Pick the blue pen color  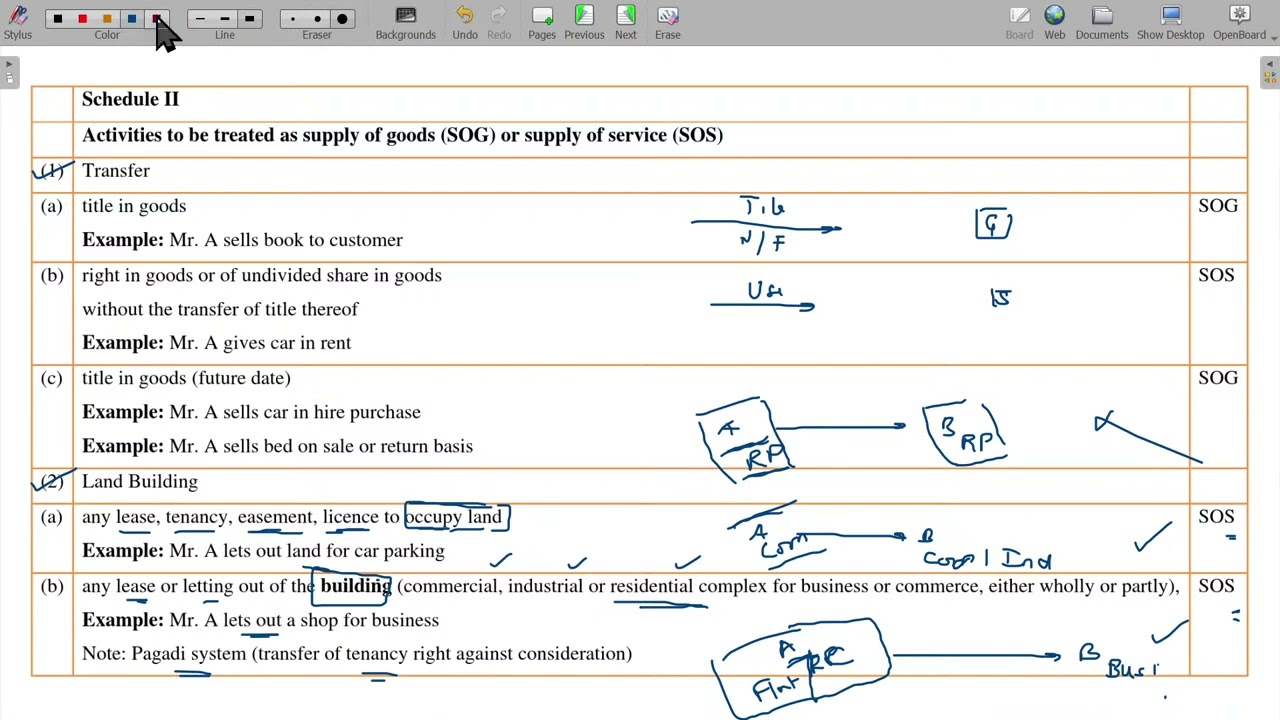(x=131, y=18)
